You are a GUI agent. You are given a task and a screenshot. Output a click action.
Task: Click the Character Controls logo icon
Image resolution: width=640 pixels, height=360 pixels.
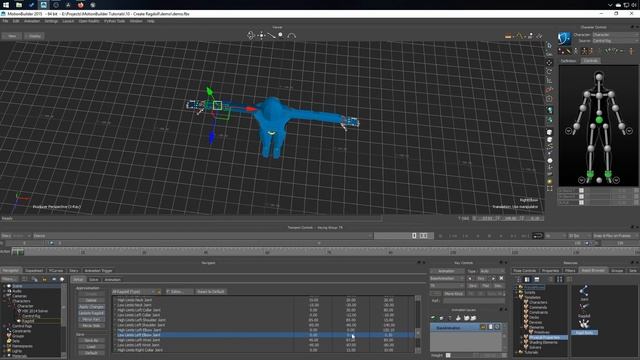pos(564,38)
